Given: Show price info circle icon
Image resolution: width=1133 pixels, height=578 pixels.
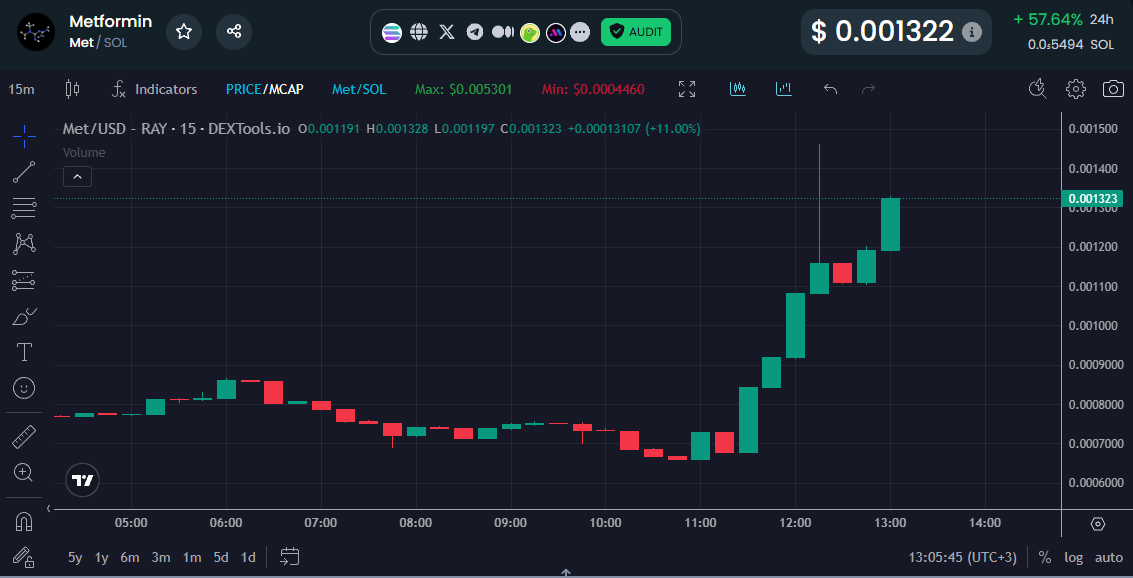Looking at the screenshot, I should click(972, 32).
